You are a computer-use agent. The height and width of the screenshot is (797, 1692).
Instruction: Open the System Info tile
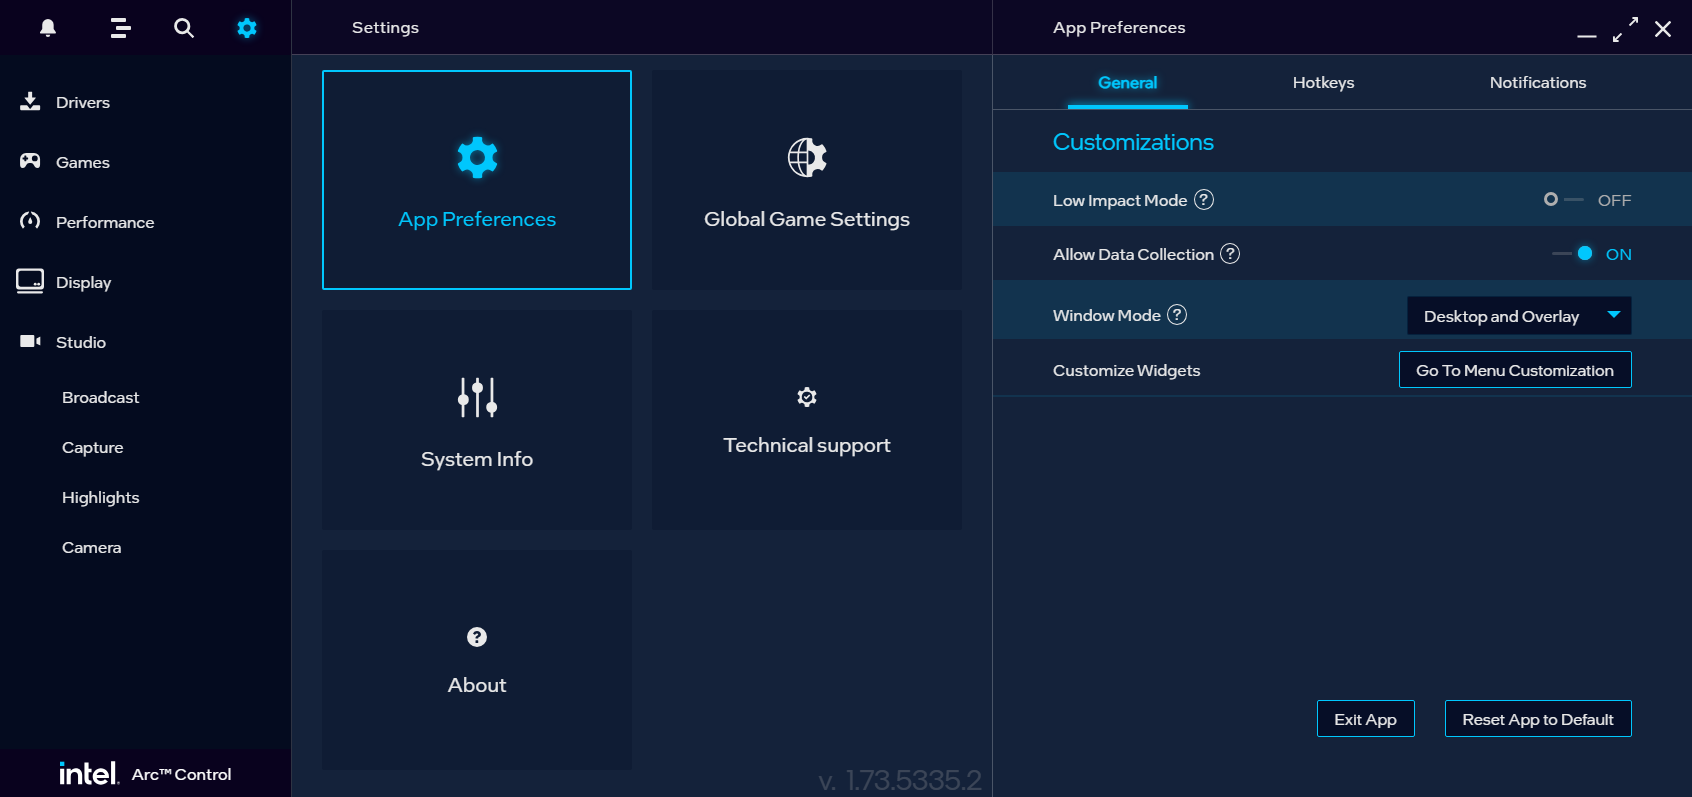pyautogui.click(x=477, y=420)
